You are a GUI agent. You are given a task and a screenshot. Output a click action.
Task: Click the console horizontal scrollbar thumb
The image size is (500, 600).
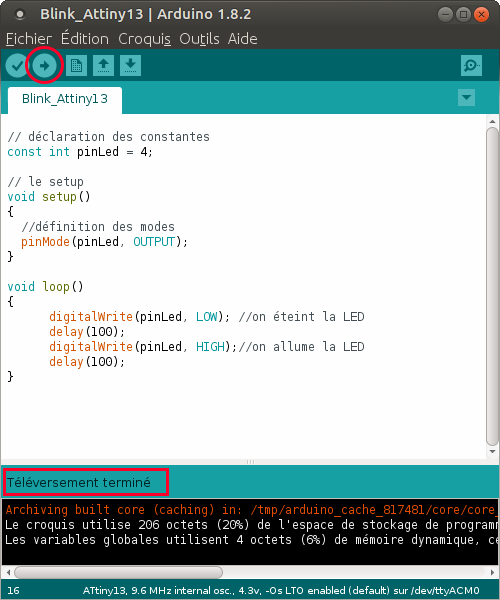pyautogui.click(x=119, y=572)
